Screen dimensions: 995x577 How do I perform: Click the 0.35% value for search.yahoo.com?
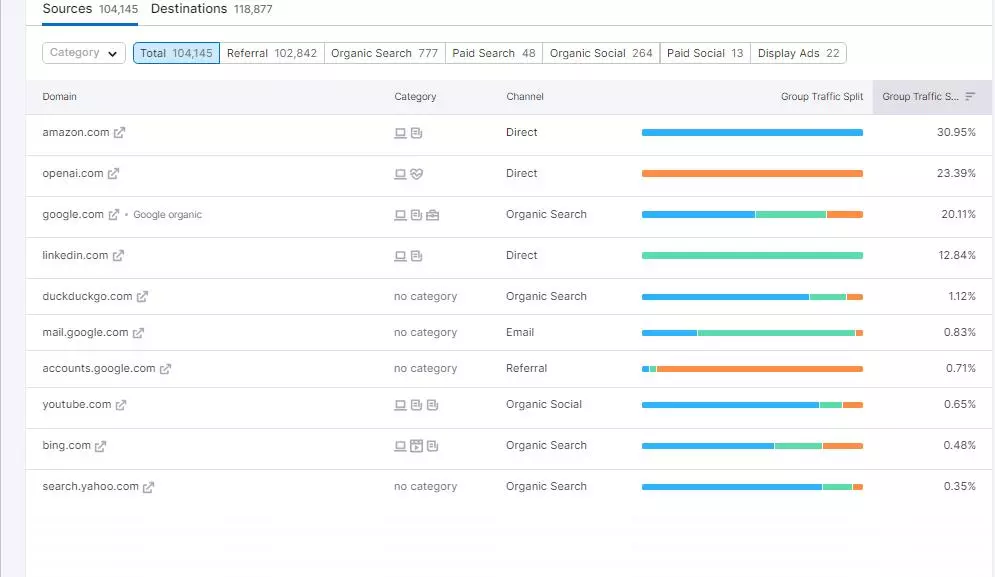tap(959, 486)
